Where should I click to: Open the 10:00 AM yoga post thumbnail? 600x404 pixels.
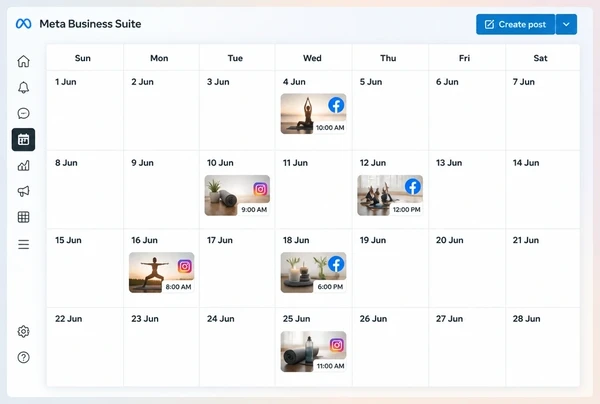[313, 114]
